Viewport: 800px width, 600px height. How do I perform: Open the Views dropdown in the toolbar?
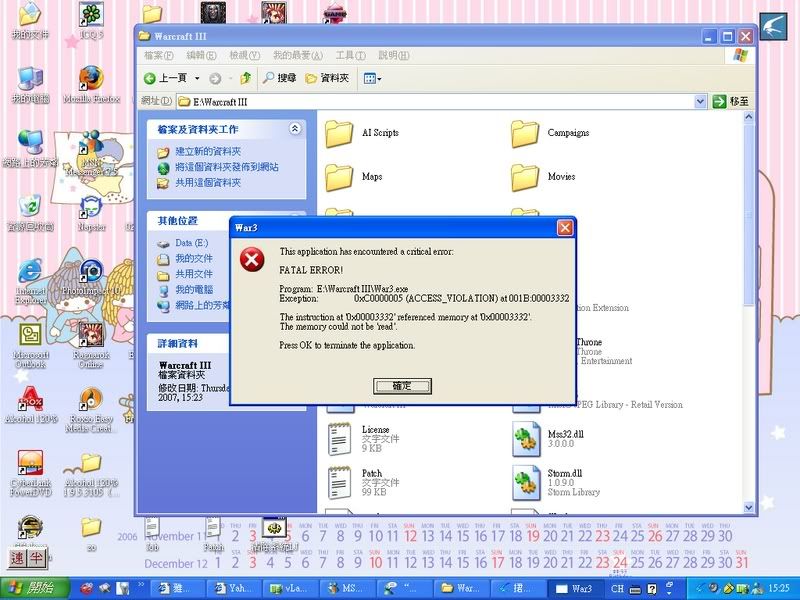point(372,78)
